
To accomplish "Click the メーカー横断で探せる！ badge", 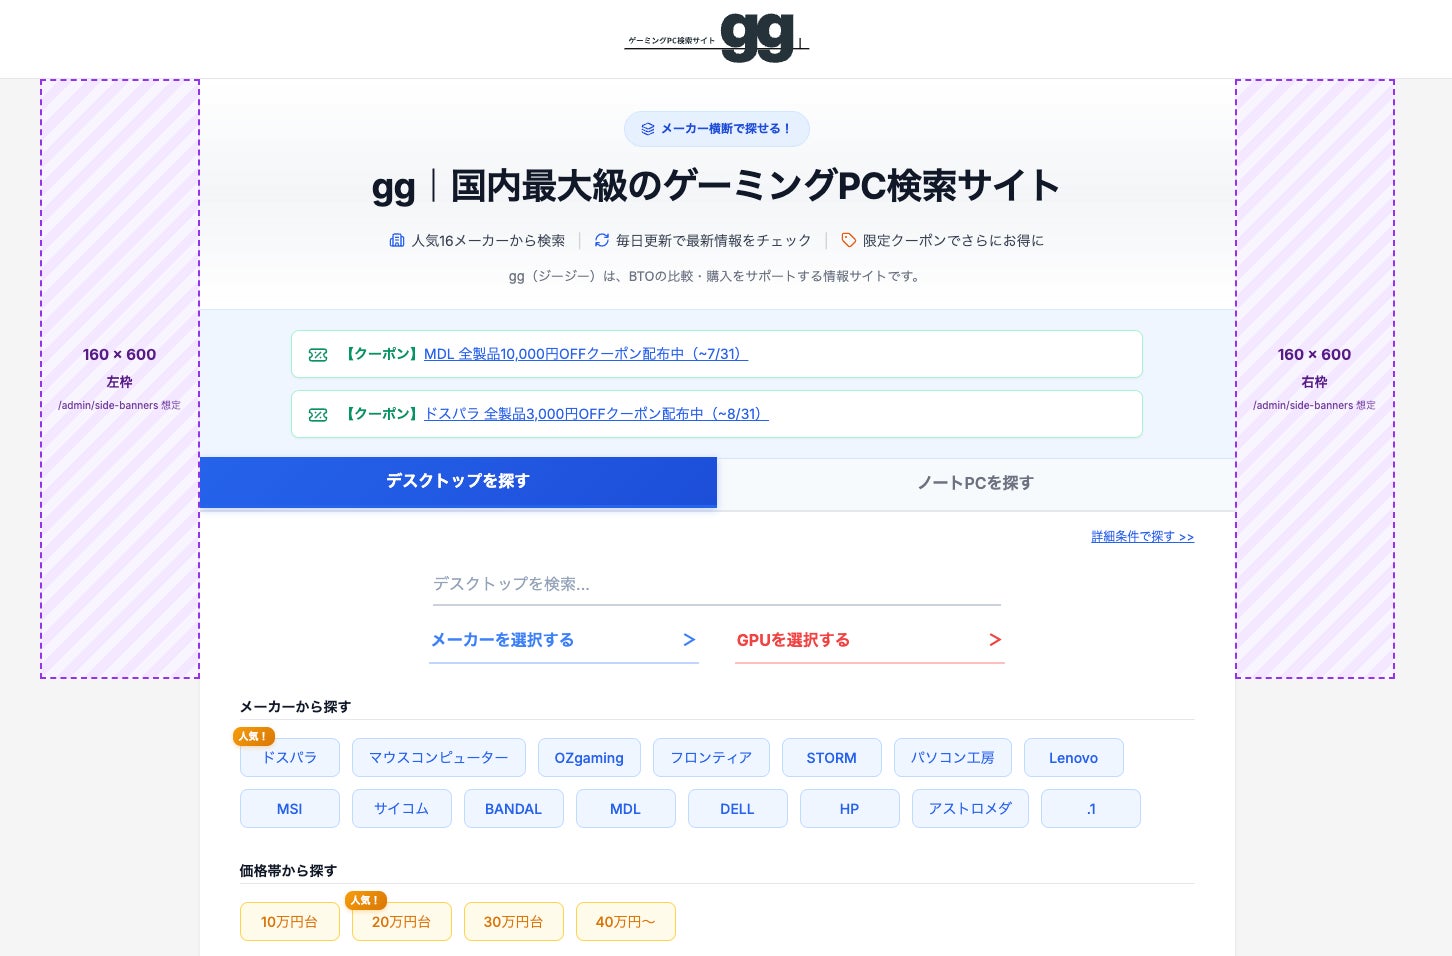I will tap(717, 129).
